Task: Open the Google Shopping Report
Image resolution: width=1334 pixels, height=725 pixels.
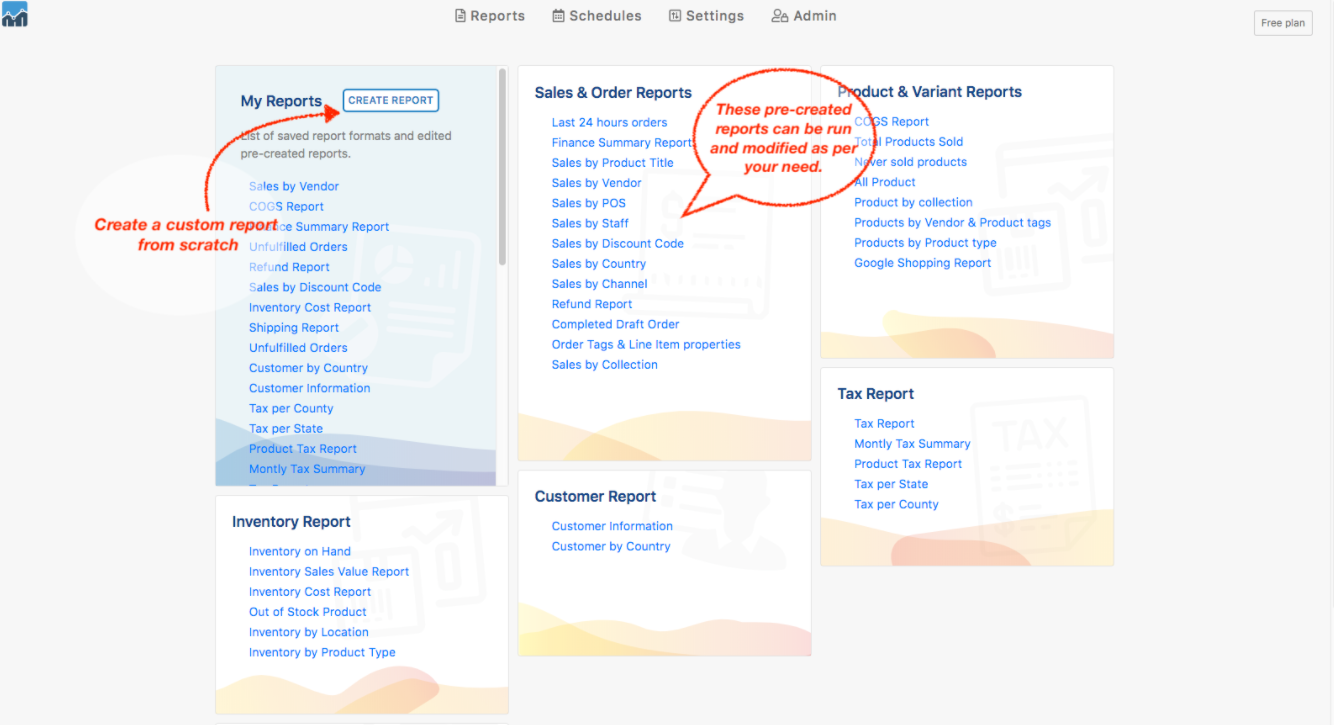Action: coord(922,263)
